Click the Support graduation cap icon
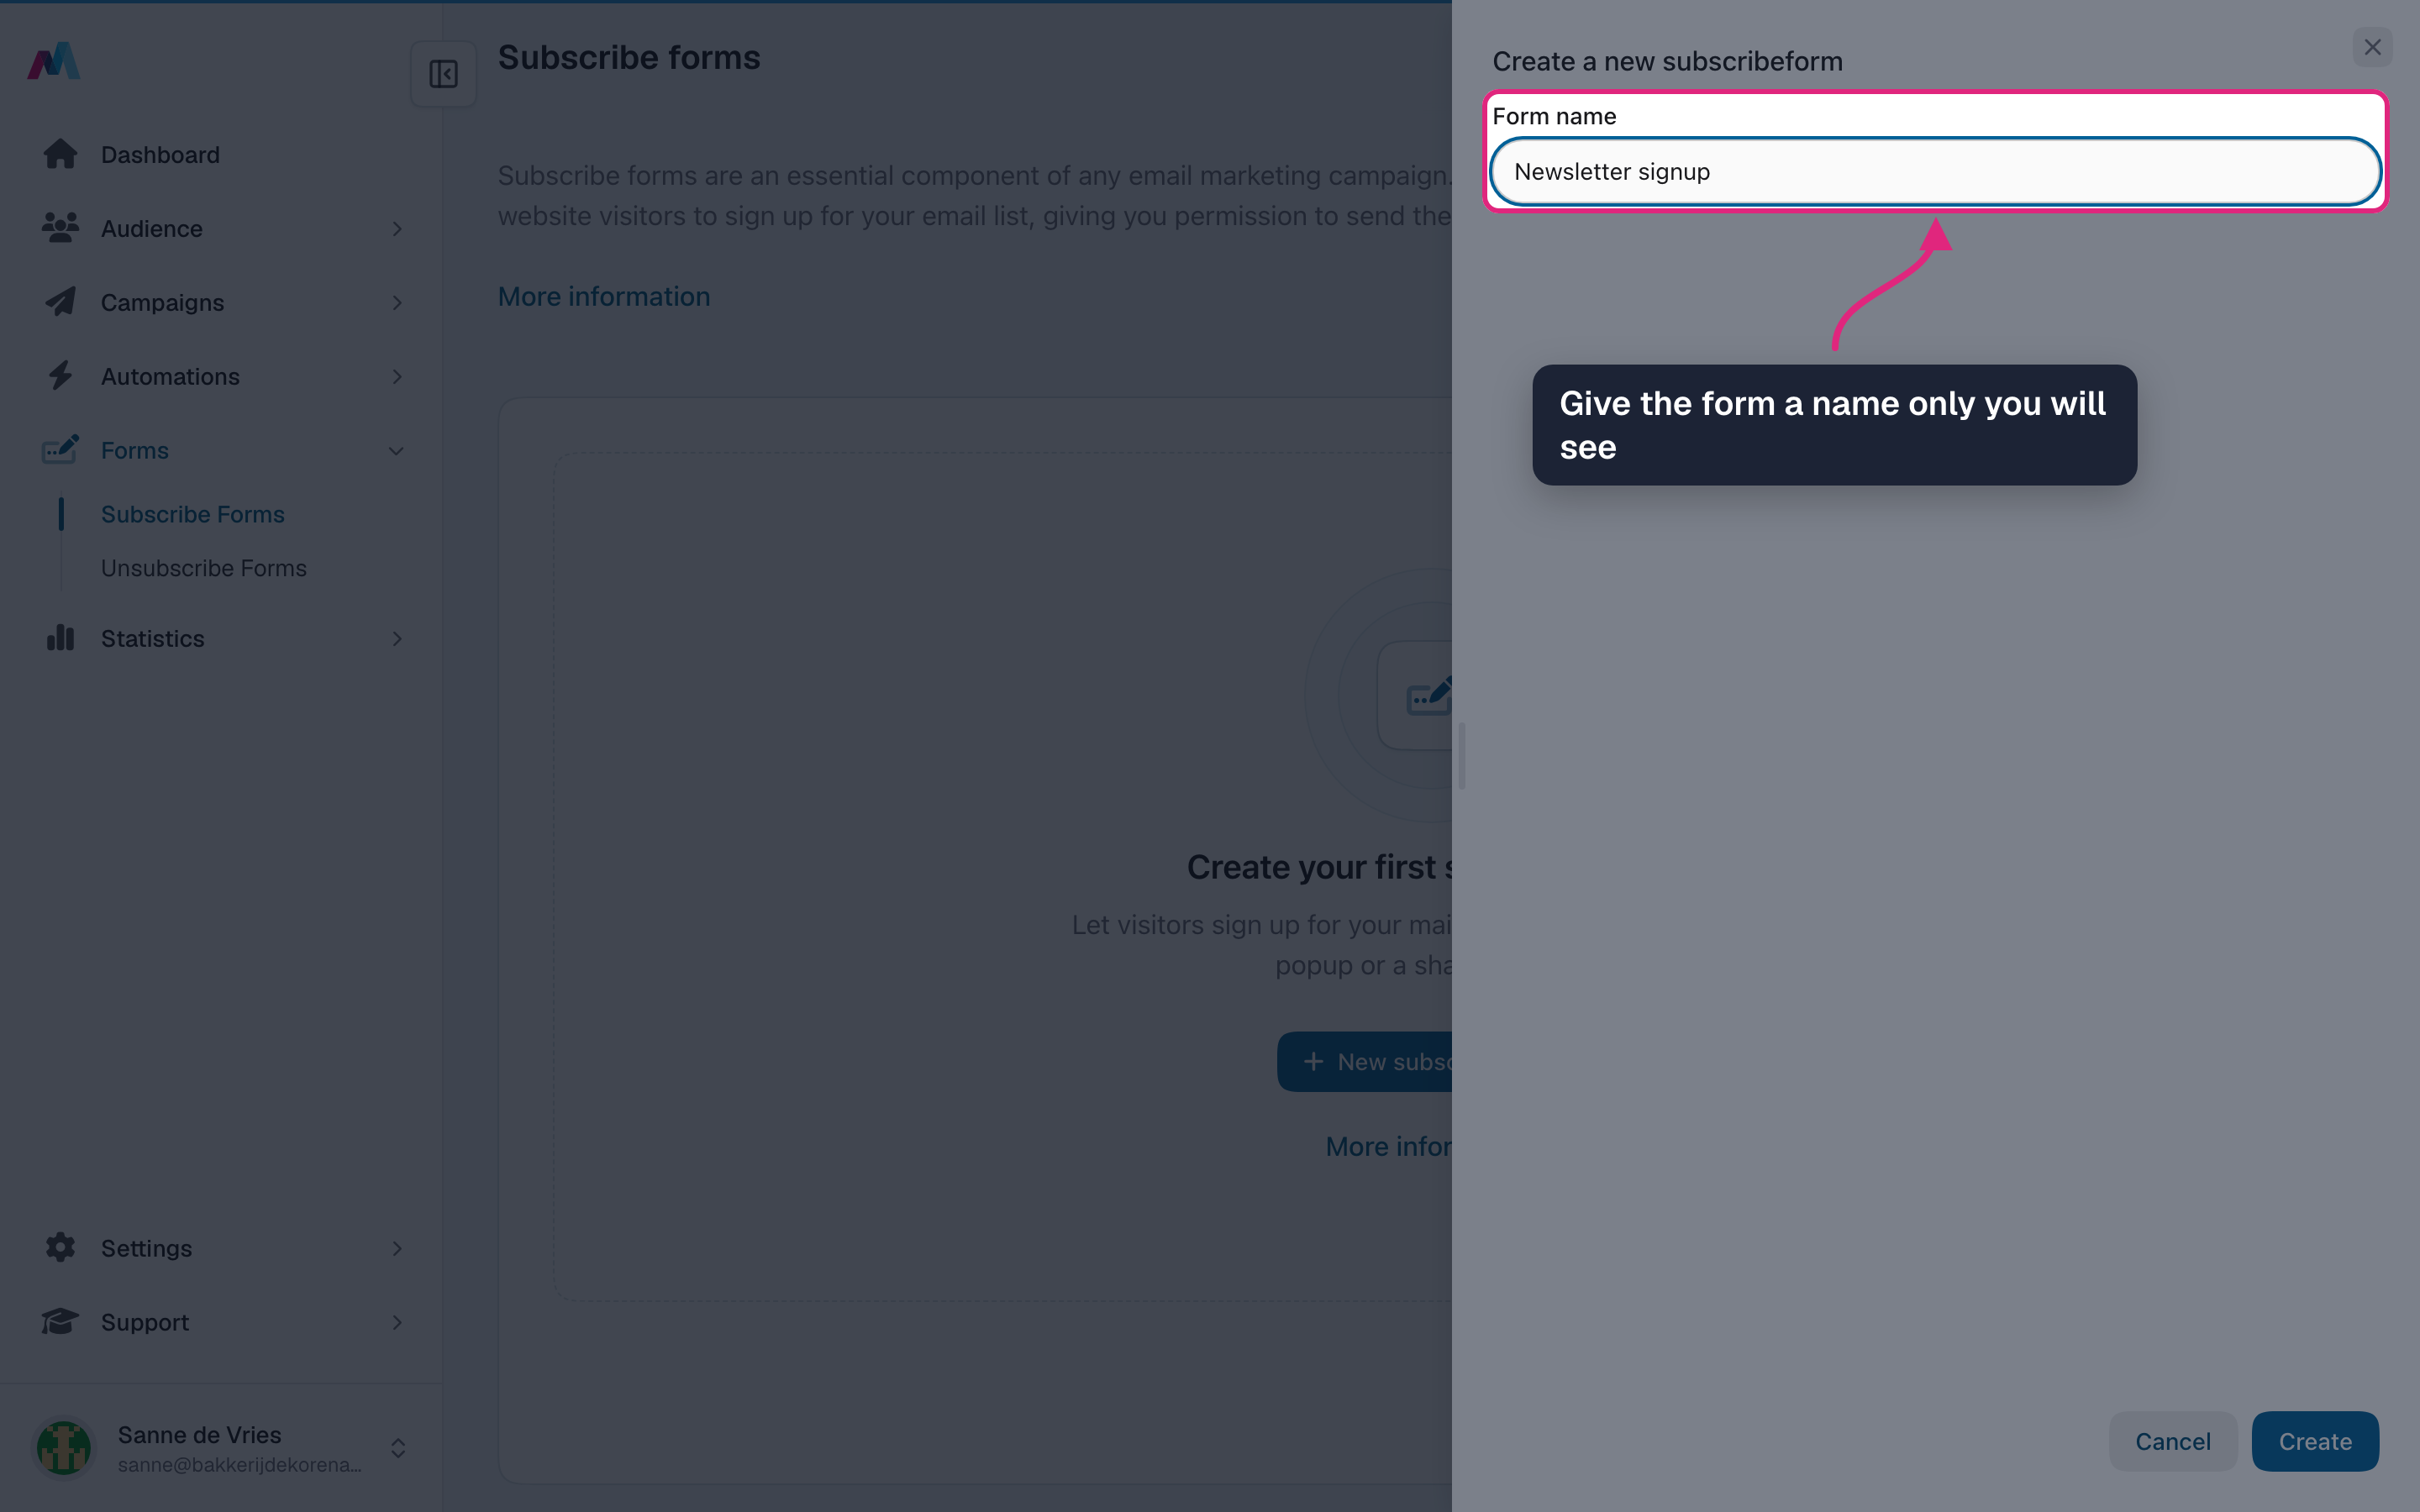2420x1512 pixels. (60, 1321)
